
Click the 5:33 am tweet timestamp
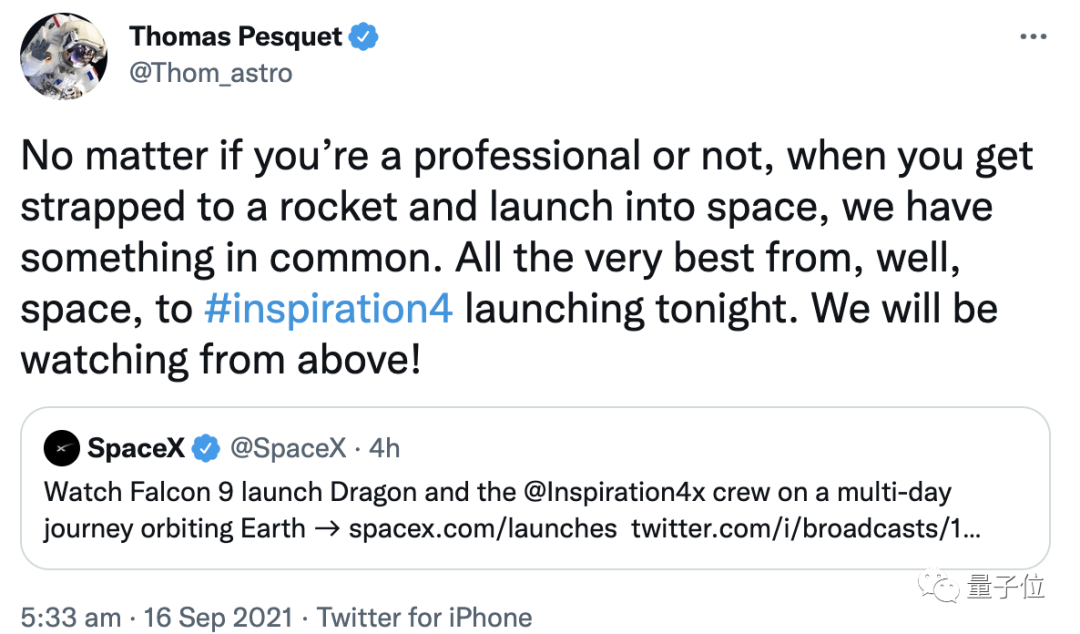point(70,617)
